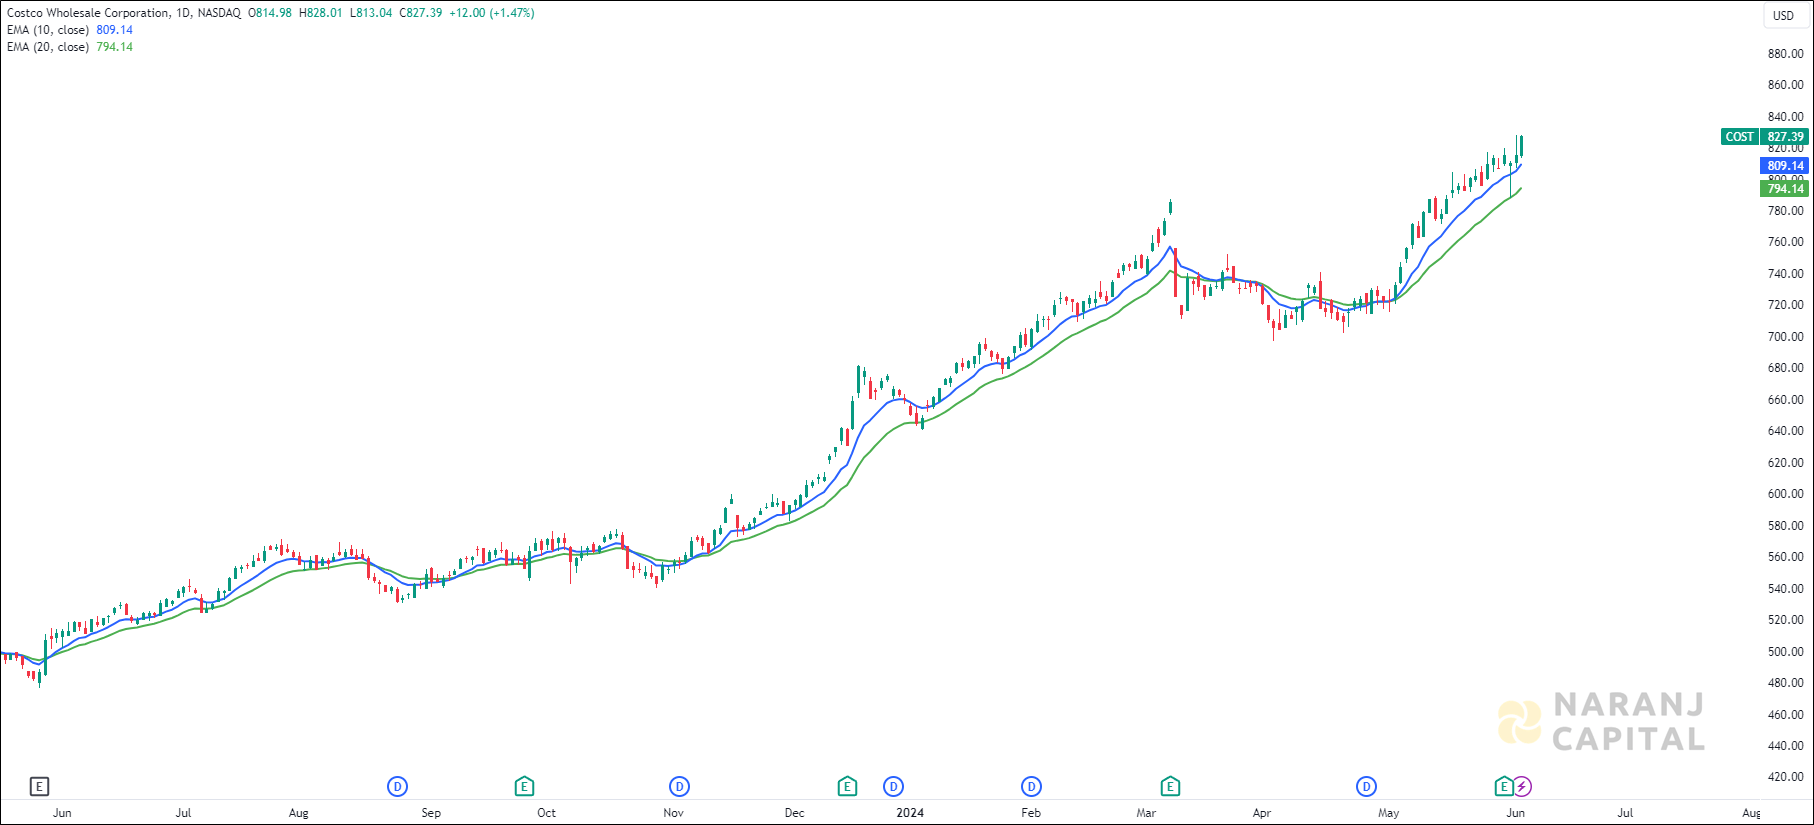The height and width of the screenshot is (825, 1814).
Task: Click the earnings marker in early March
Action: point(1170,787)
